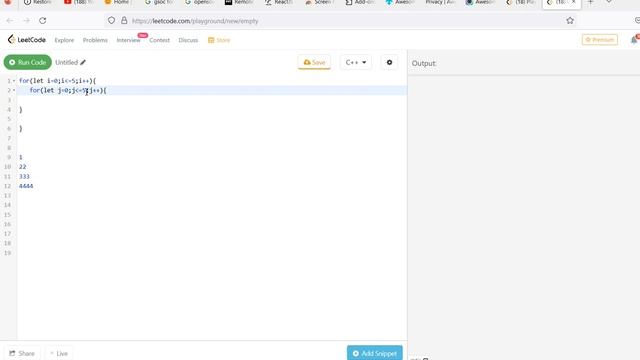This screenshot has width=640, height=360.
Task: Collapse the fold arrow on line 2
Action: pyautogui.click(x=14, y=90)
